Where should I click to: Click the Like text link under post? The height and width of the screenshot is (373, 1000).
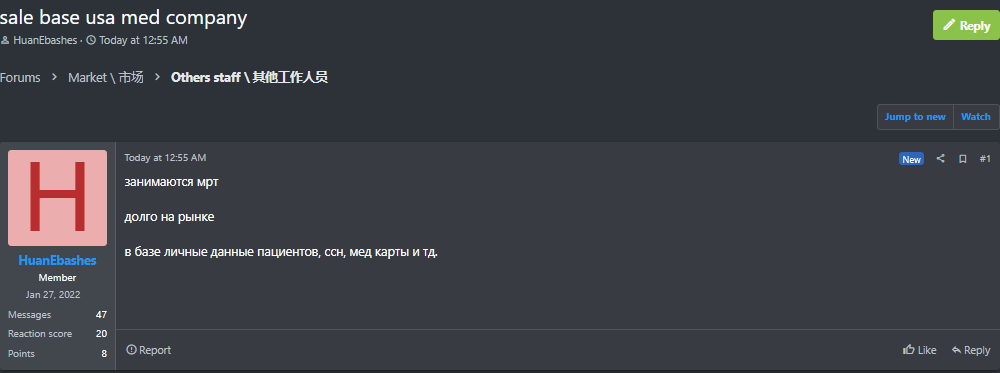pyautogui.click(x=927, y=350)
